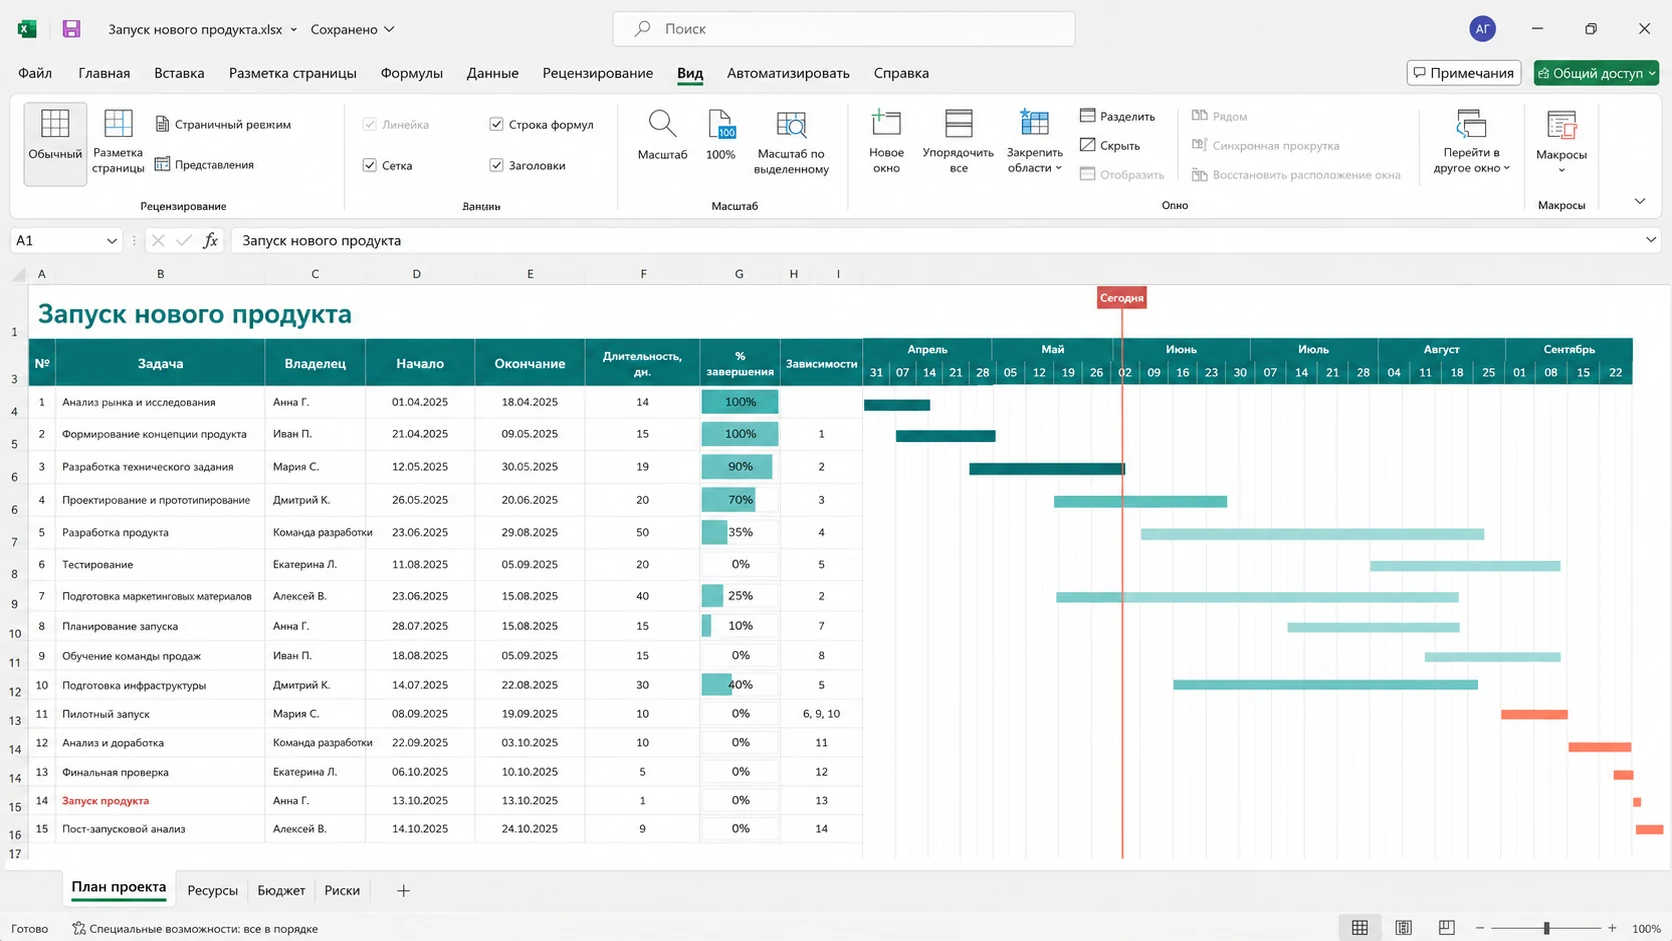Image resolution: width=1672 pixels, height=941 pixels.
Task: Click the Масштаб magnifier icon
Action: (662, 124)
